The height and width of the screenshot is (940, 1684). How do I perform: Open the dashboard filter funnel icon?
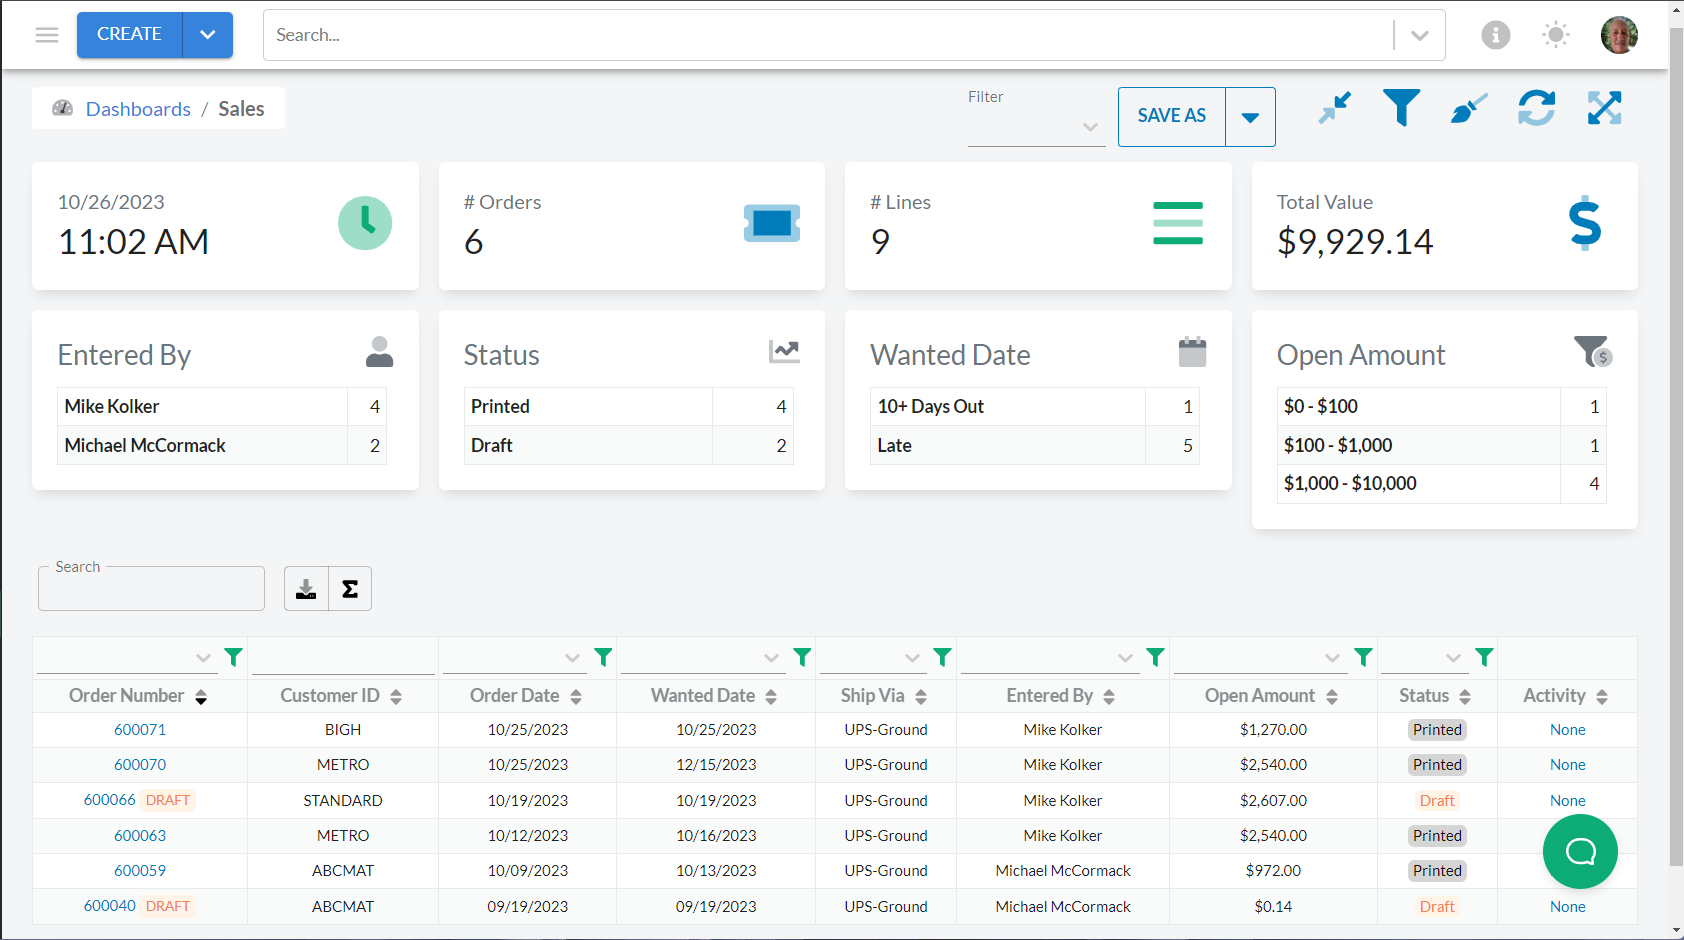point(1401,108)
